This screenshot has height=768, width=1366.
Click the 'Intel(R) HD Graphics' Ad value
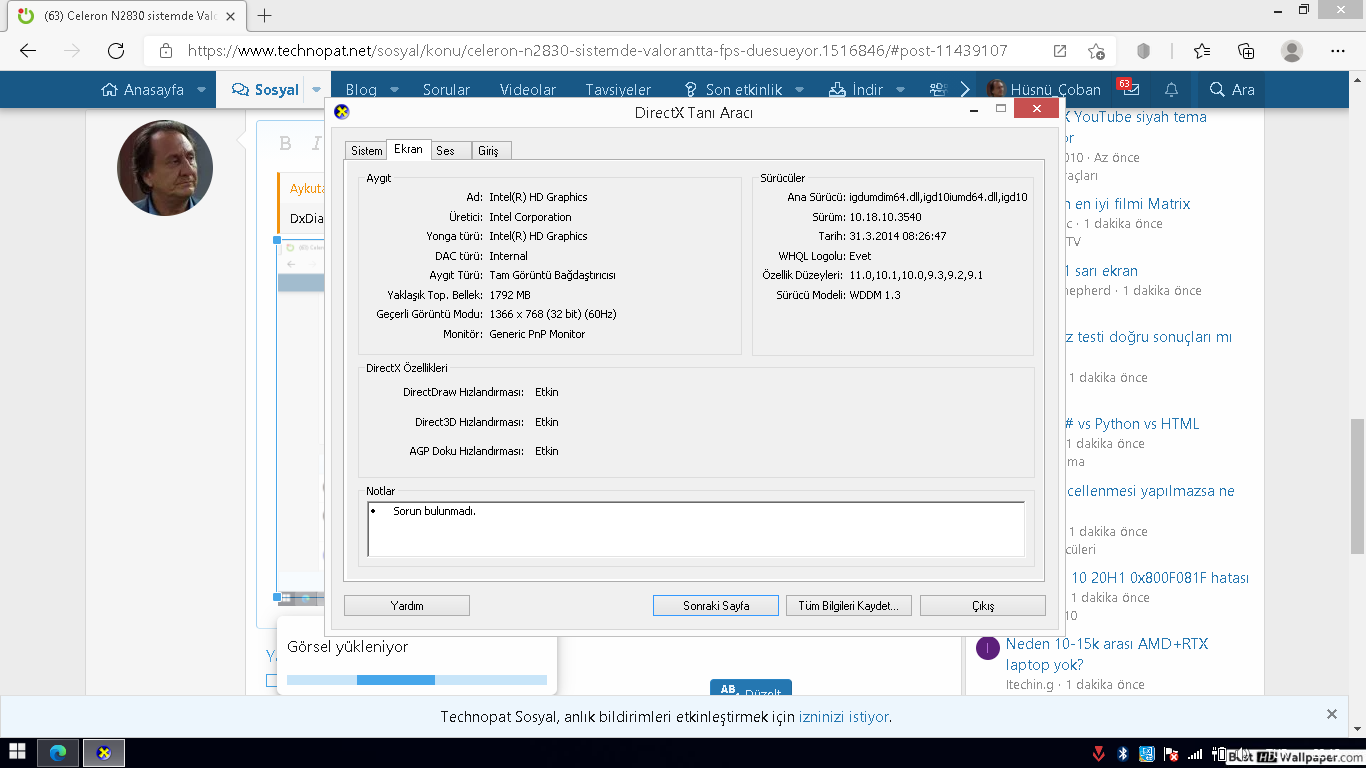pyautogui.click(x=538, y=197)
